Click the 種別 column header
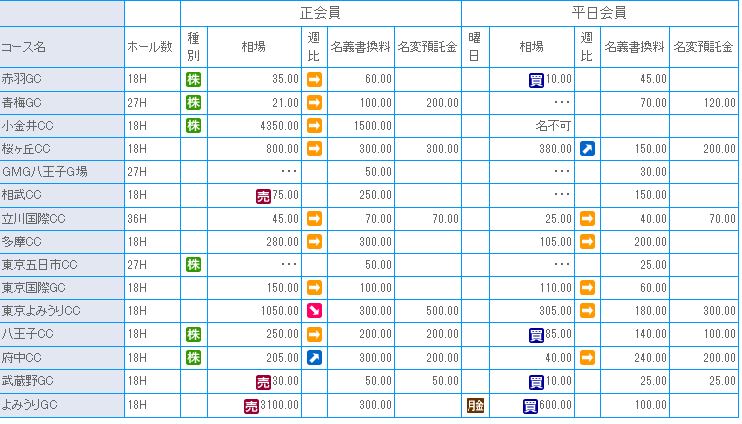 [194, 47]
